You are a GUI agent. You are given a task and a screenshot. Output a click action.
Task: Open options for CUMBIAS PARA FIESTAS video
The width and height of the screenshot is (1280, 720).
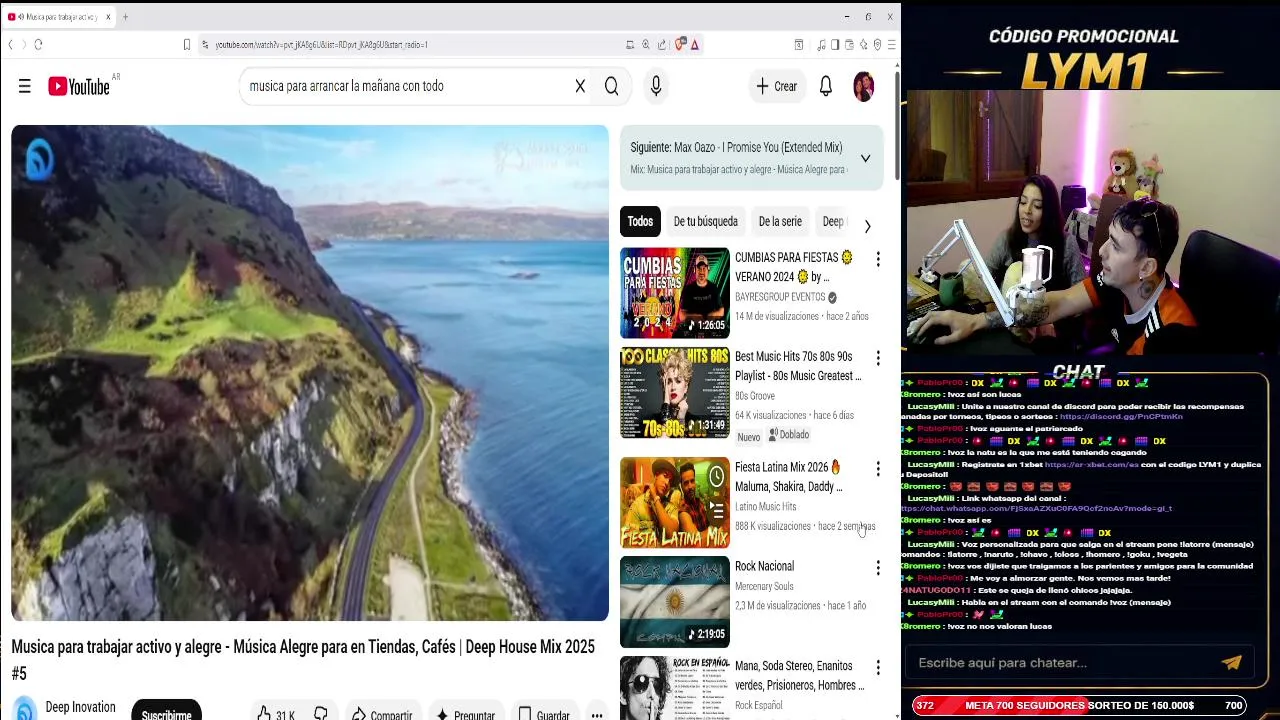click(878, 259)
